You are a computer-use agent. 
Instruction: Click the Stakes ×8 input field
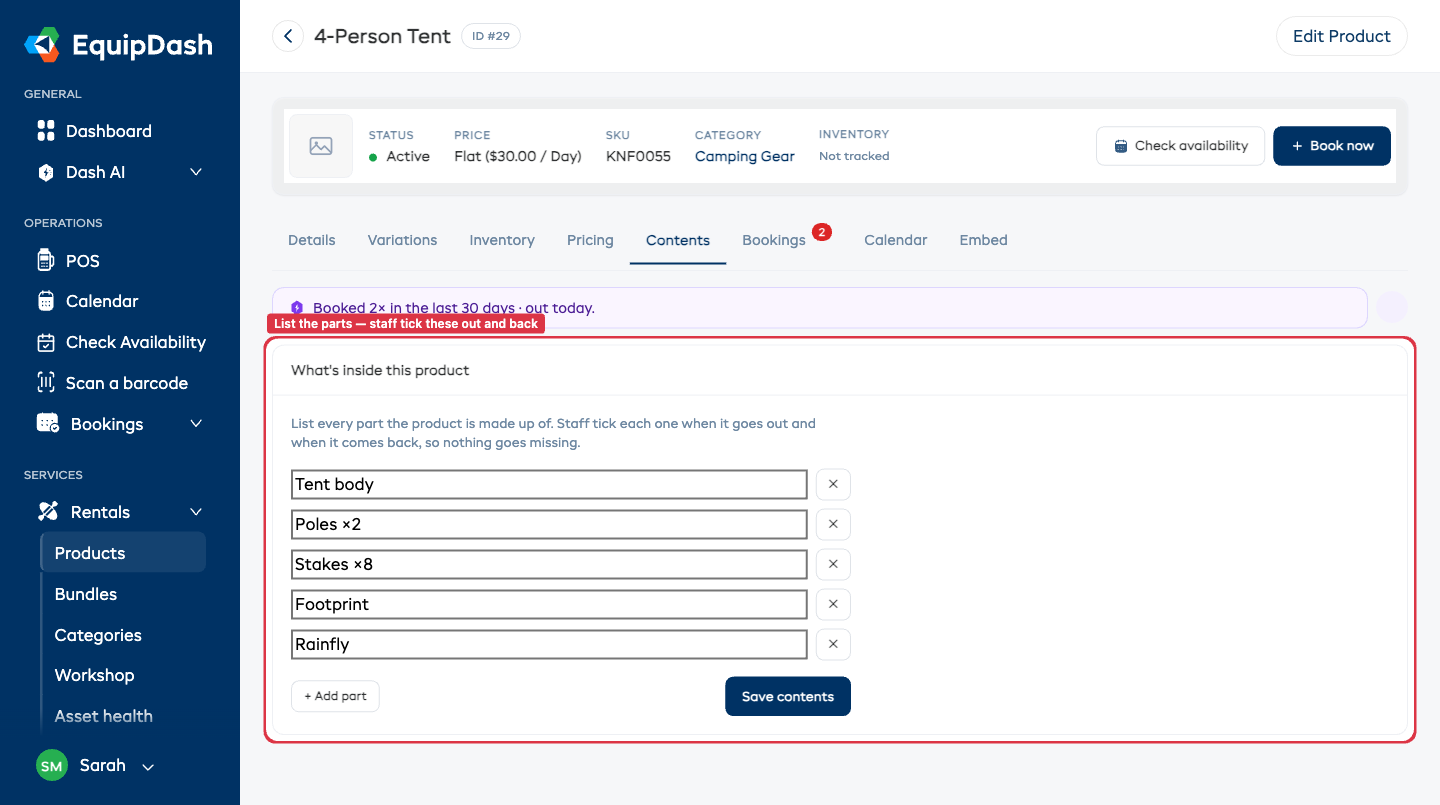(x=549, y=564)
